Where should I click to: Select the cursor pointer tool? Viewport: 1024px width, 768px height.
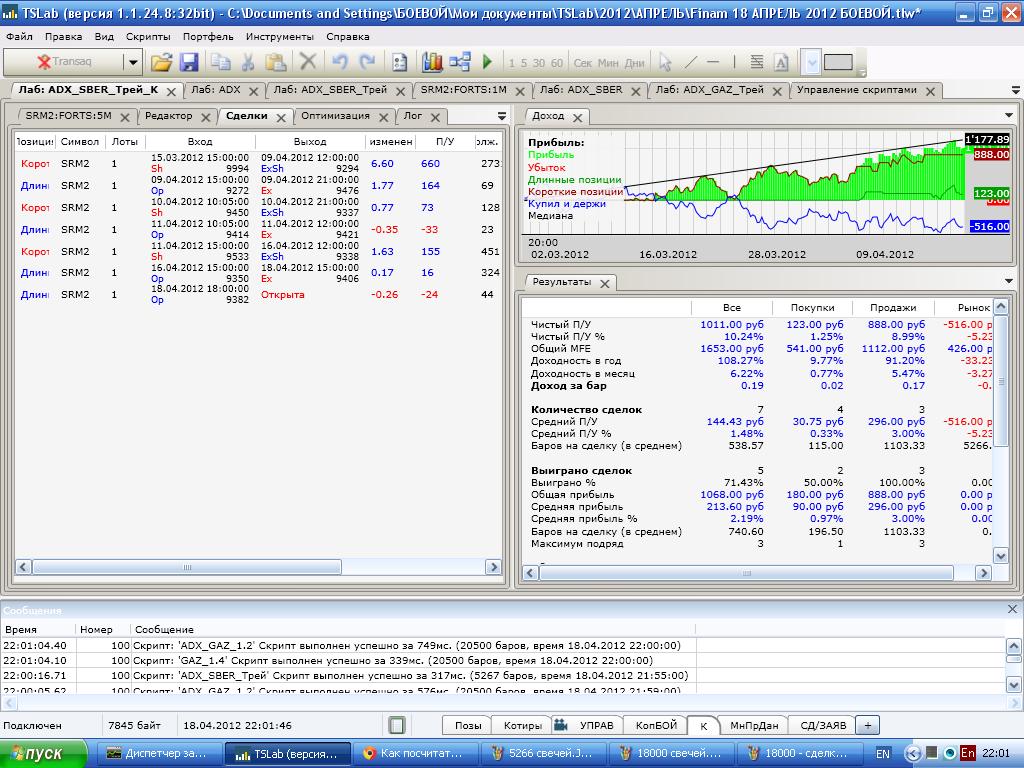pyautogui.click(x=665, y=63)
